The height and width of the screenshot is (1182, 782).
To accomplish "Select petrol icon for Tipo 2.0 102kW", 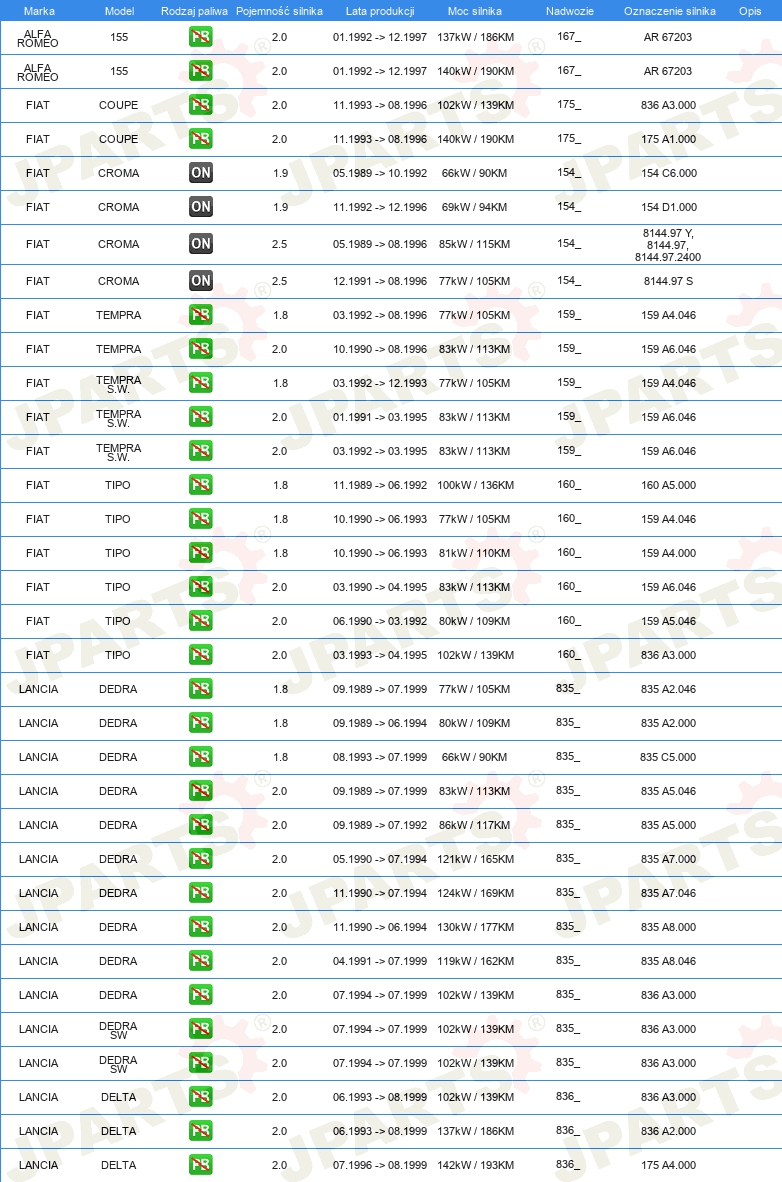I will (201, 654).
